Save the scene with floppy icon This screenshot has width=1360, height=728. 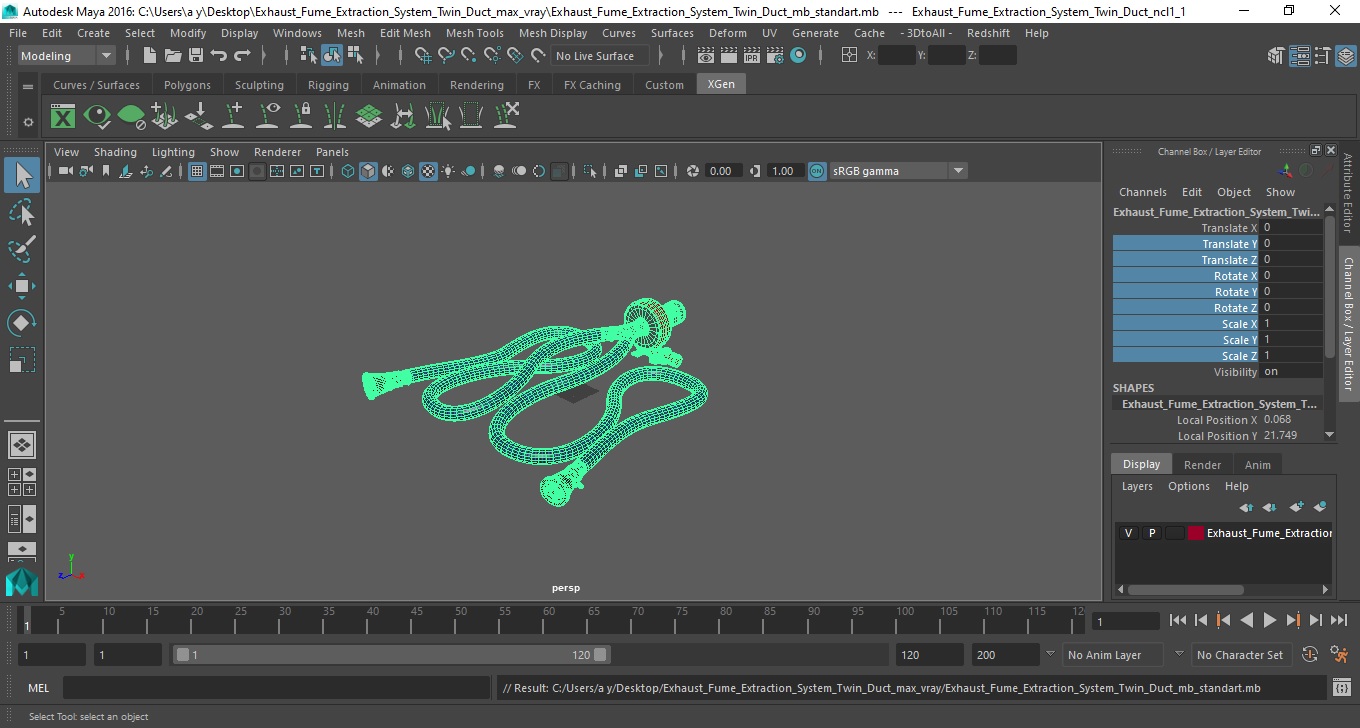point(196,56)
